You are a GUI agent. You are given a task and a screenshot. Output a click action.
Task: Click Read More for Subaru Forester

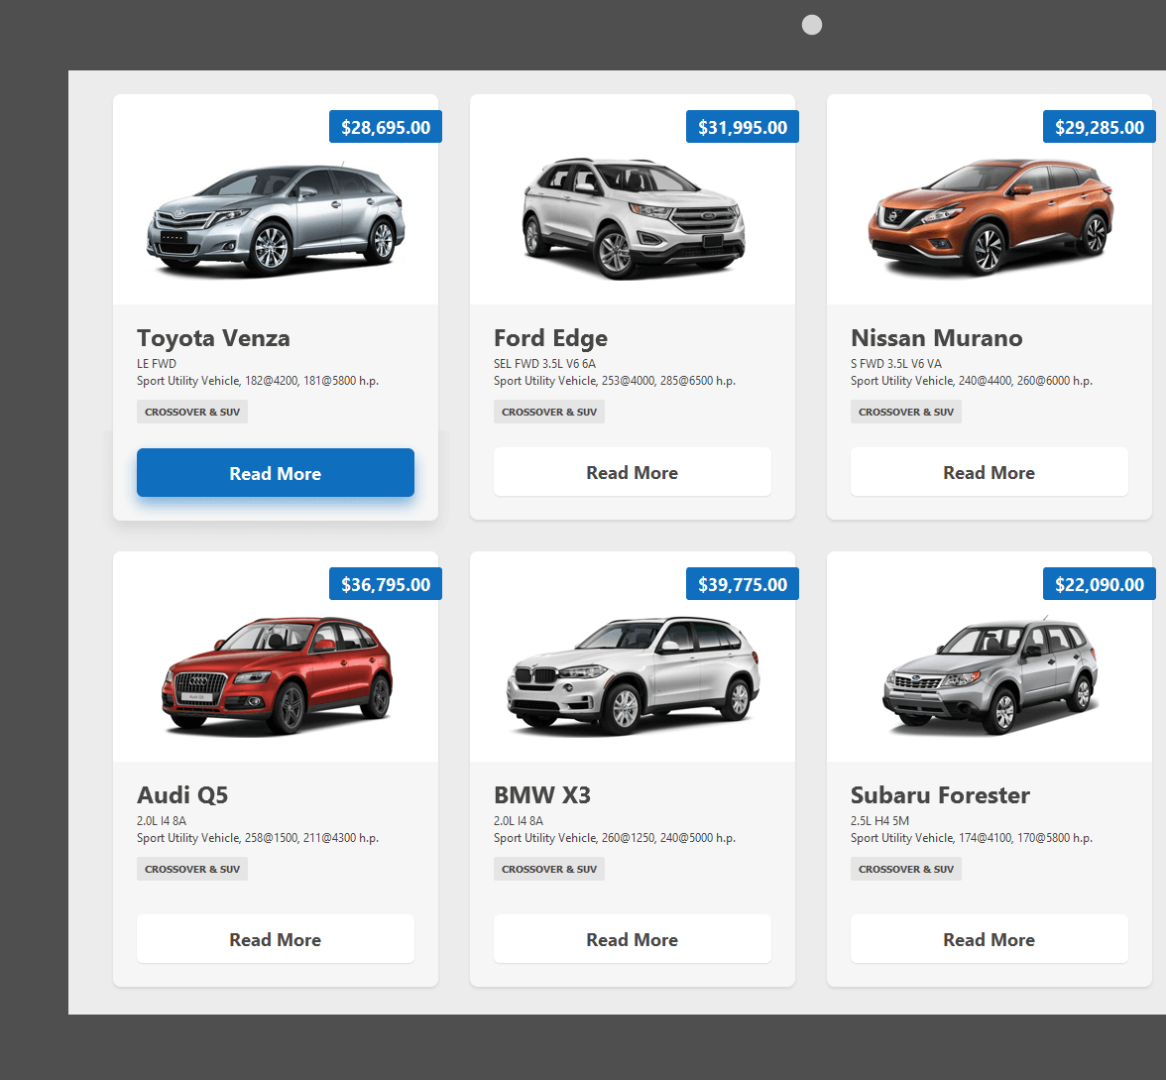pos(989,939)
